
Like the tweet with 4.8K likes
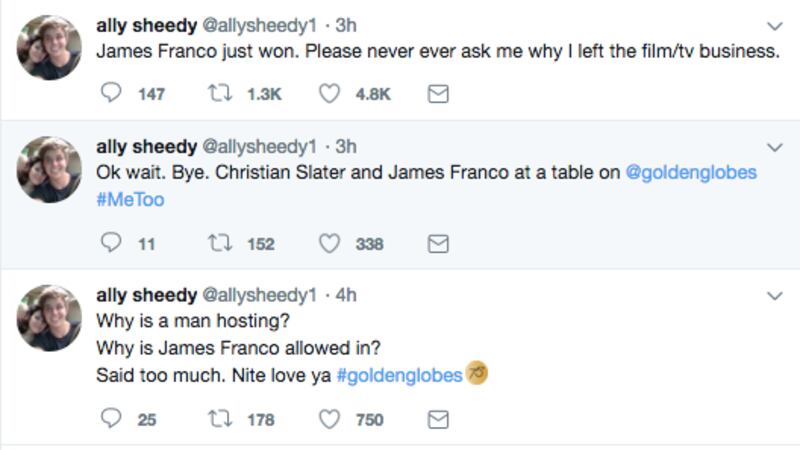point(330,94)
